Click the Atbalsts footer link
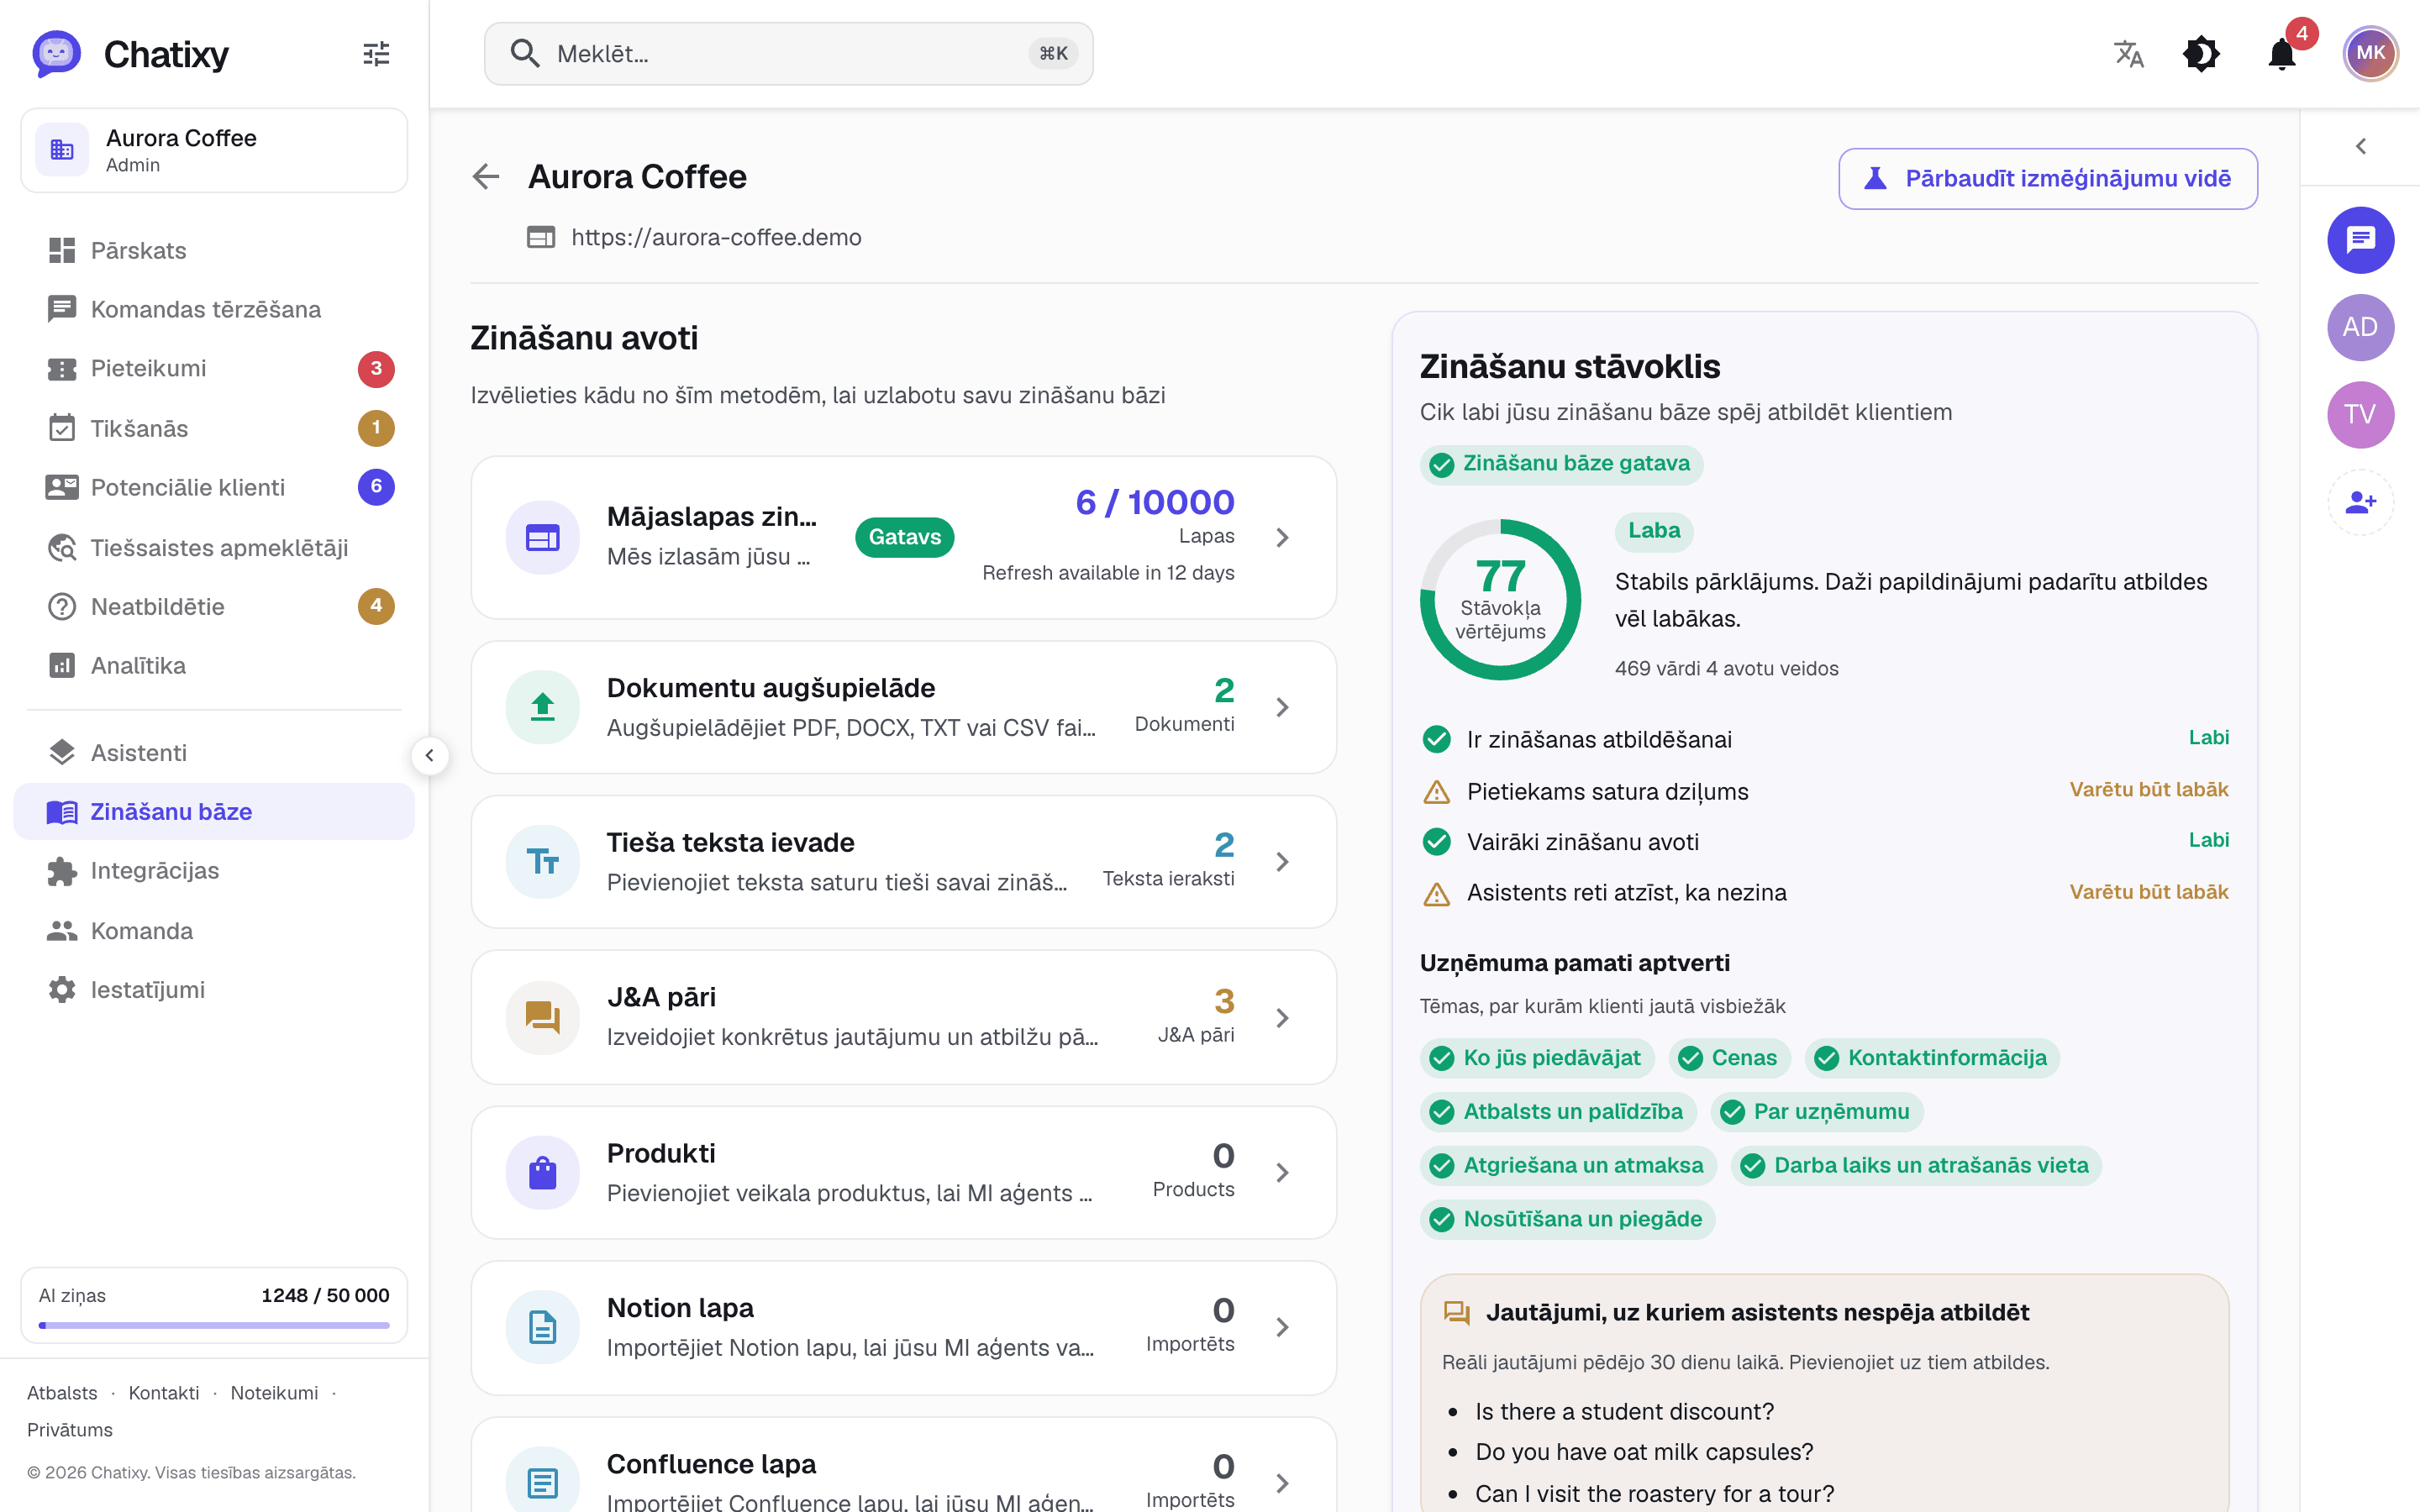2420x1512 pixels. (62, 1393)
